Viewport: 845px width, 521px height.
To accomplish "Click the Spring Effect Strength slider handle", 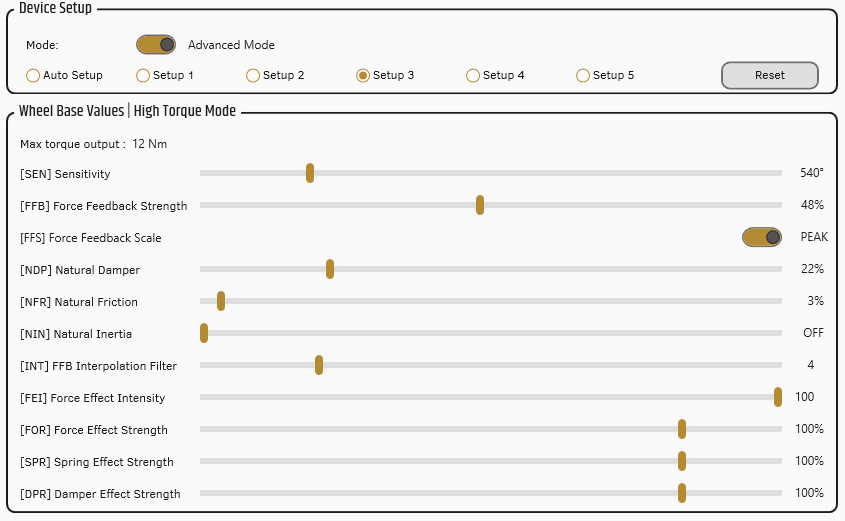I will (x=682, y=461).
